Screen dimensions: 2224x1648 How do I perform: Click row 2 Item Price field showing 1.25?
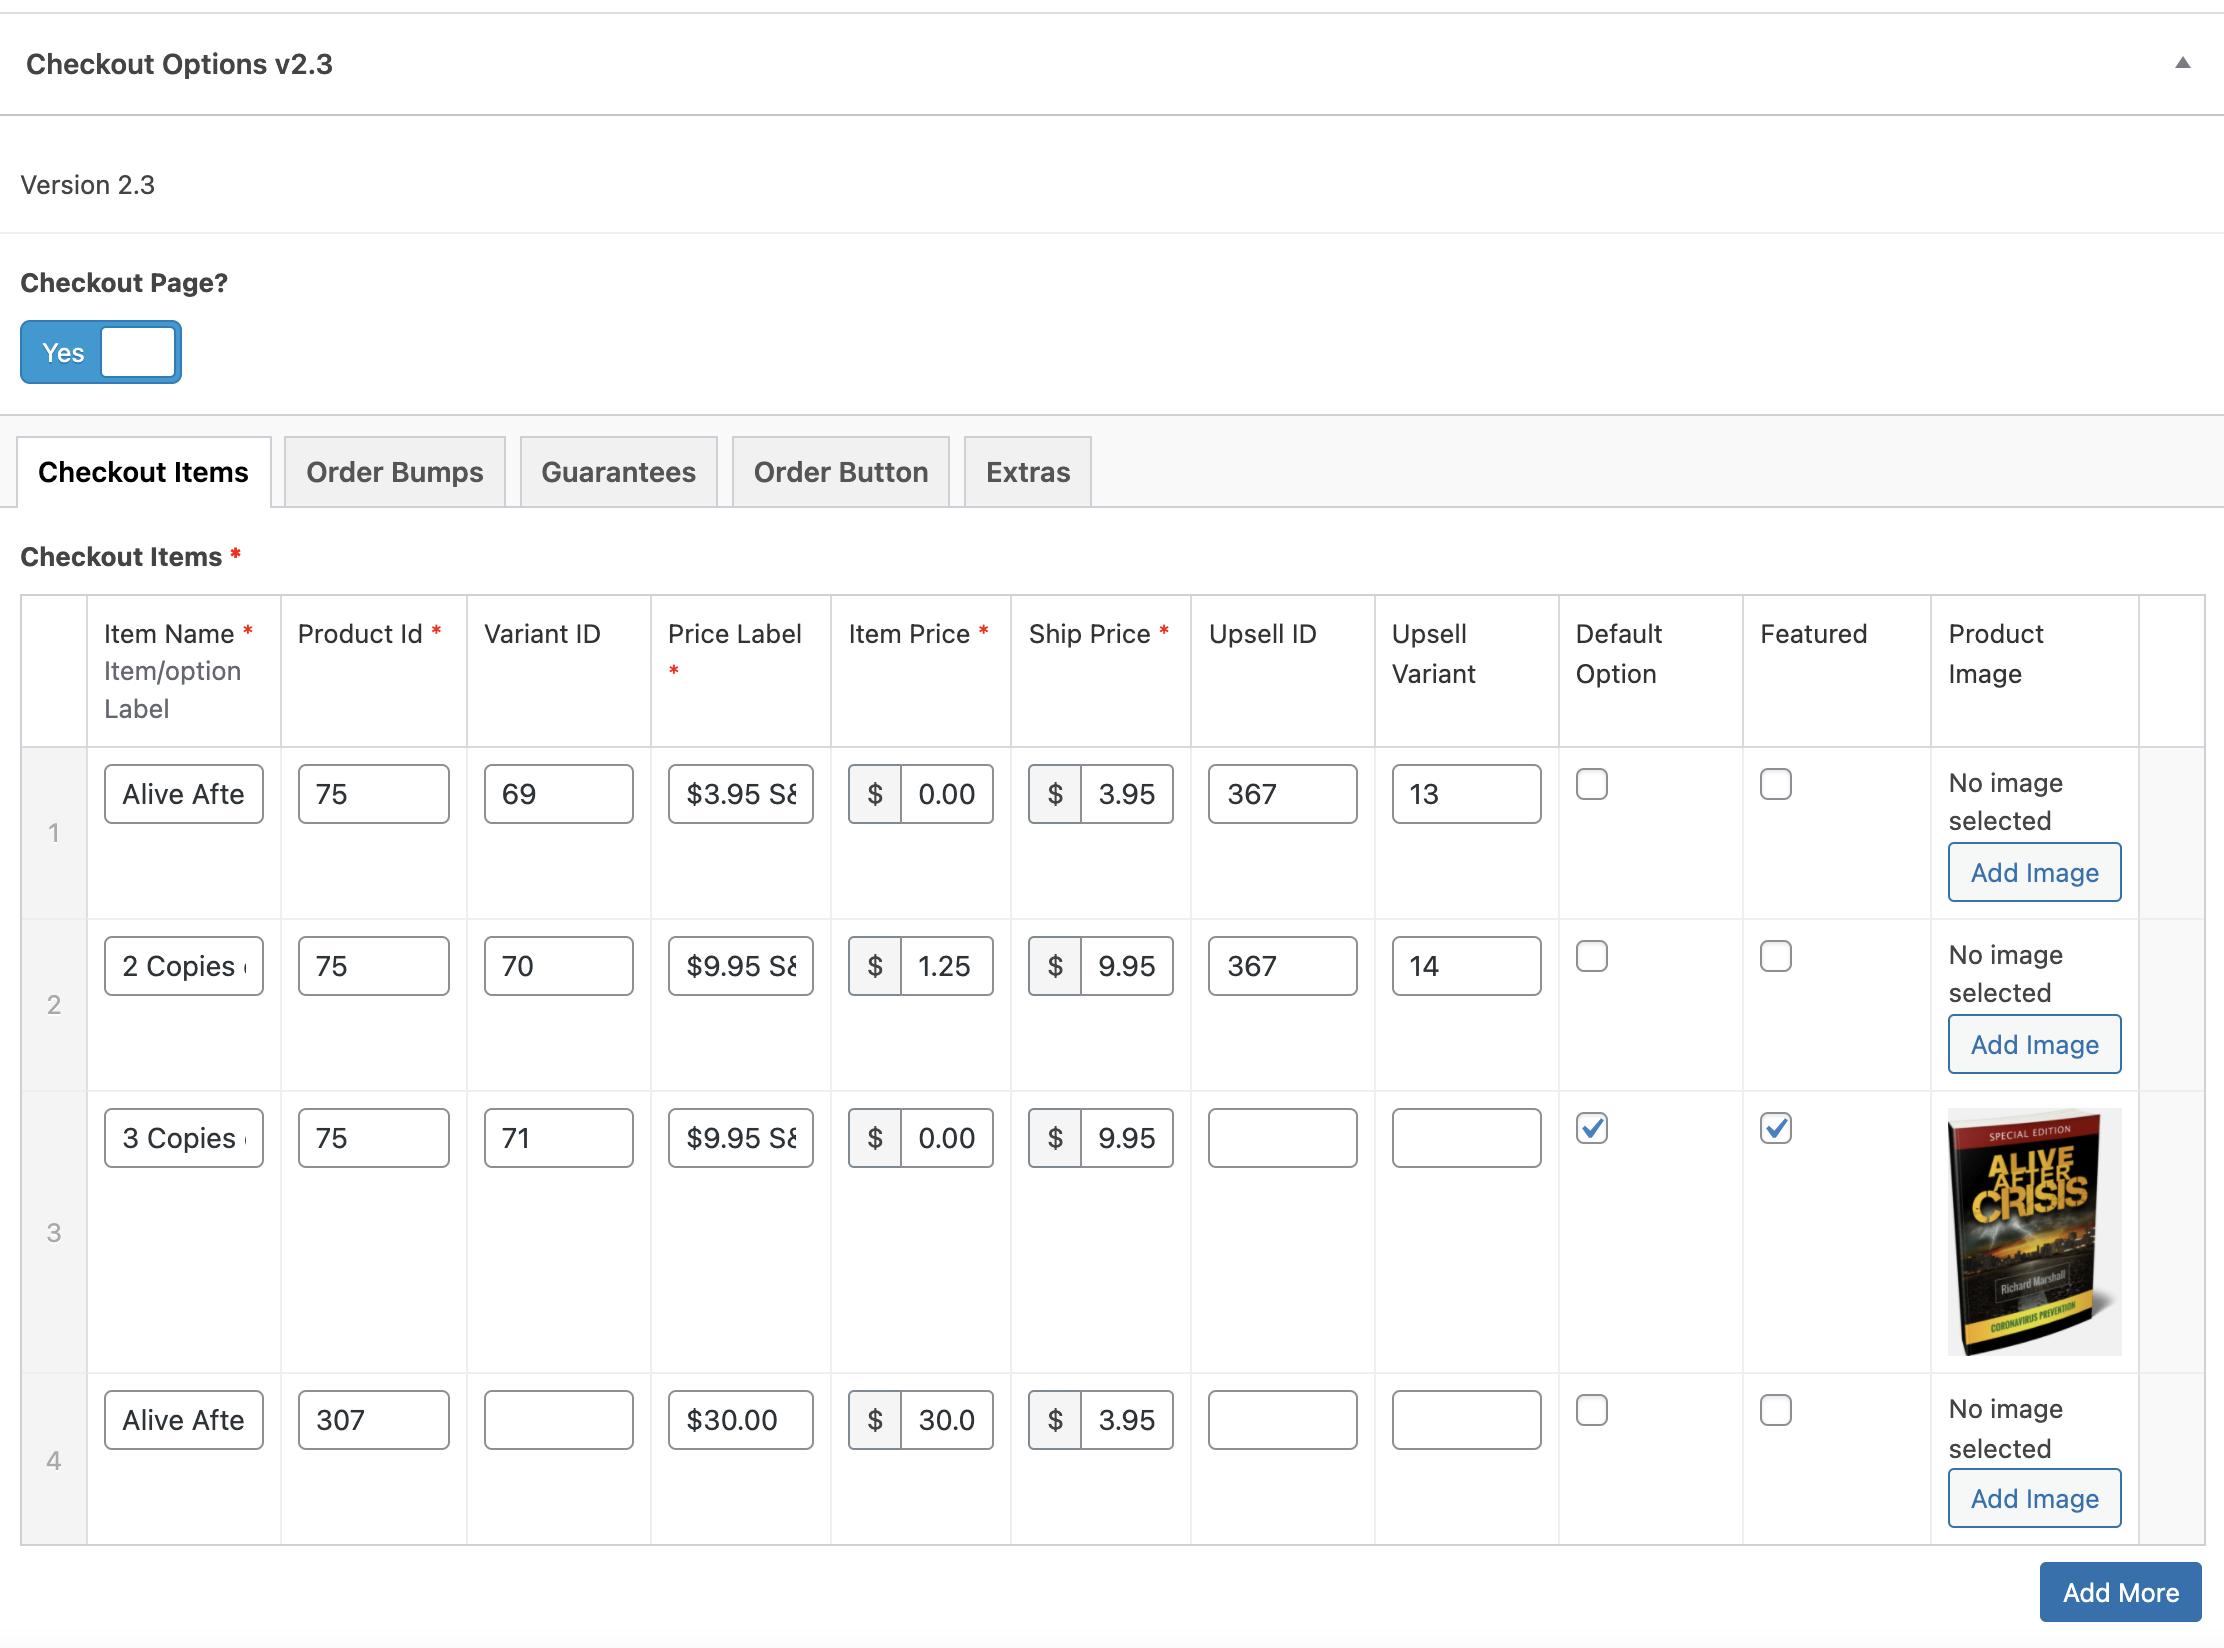[x=945, y=966]
